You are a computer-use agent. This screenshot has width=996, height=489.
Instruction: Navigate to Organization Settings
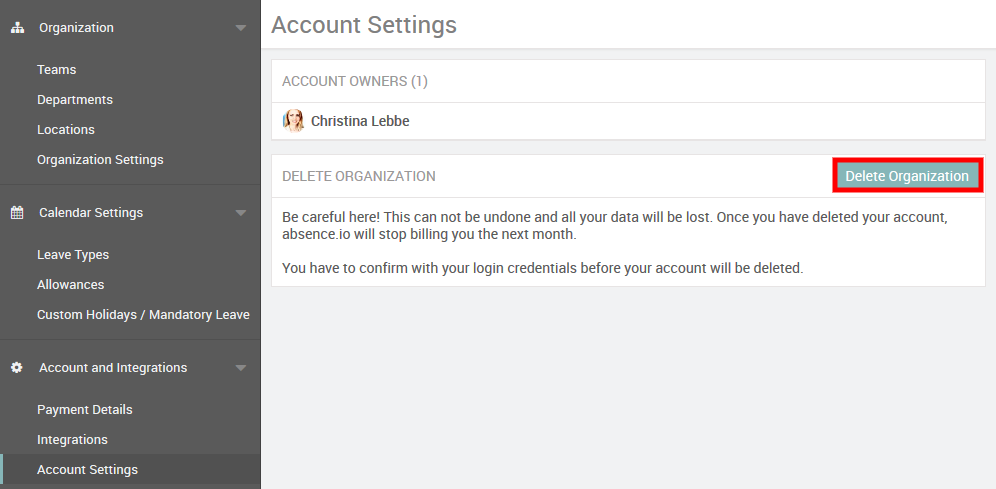click(x=100, y=160)
